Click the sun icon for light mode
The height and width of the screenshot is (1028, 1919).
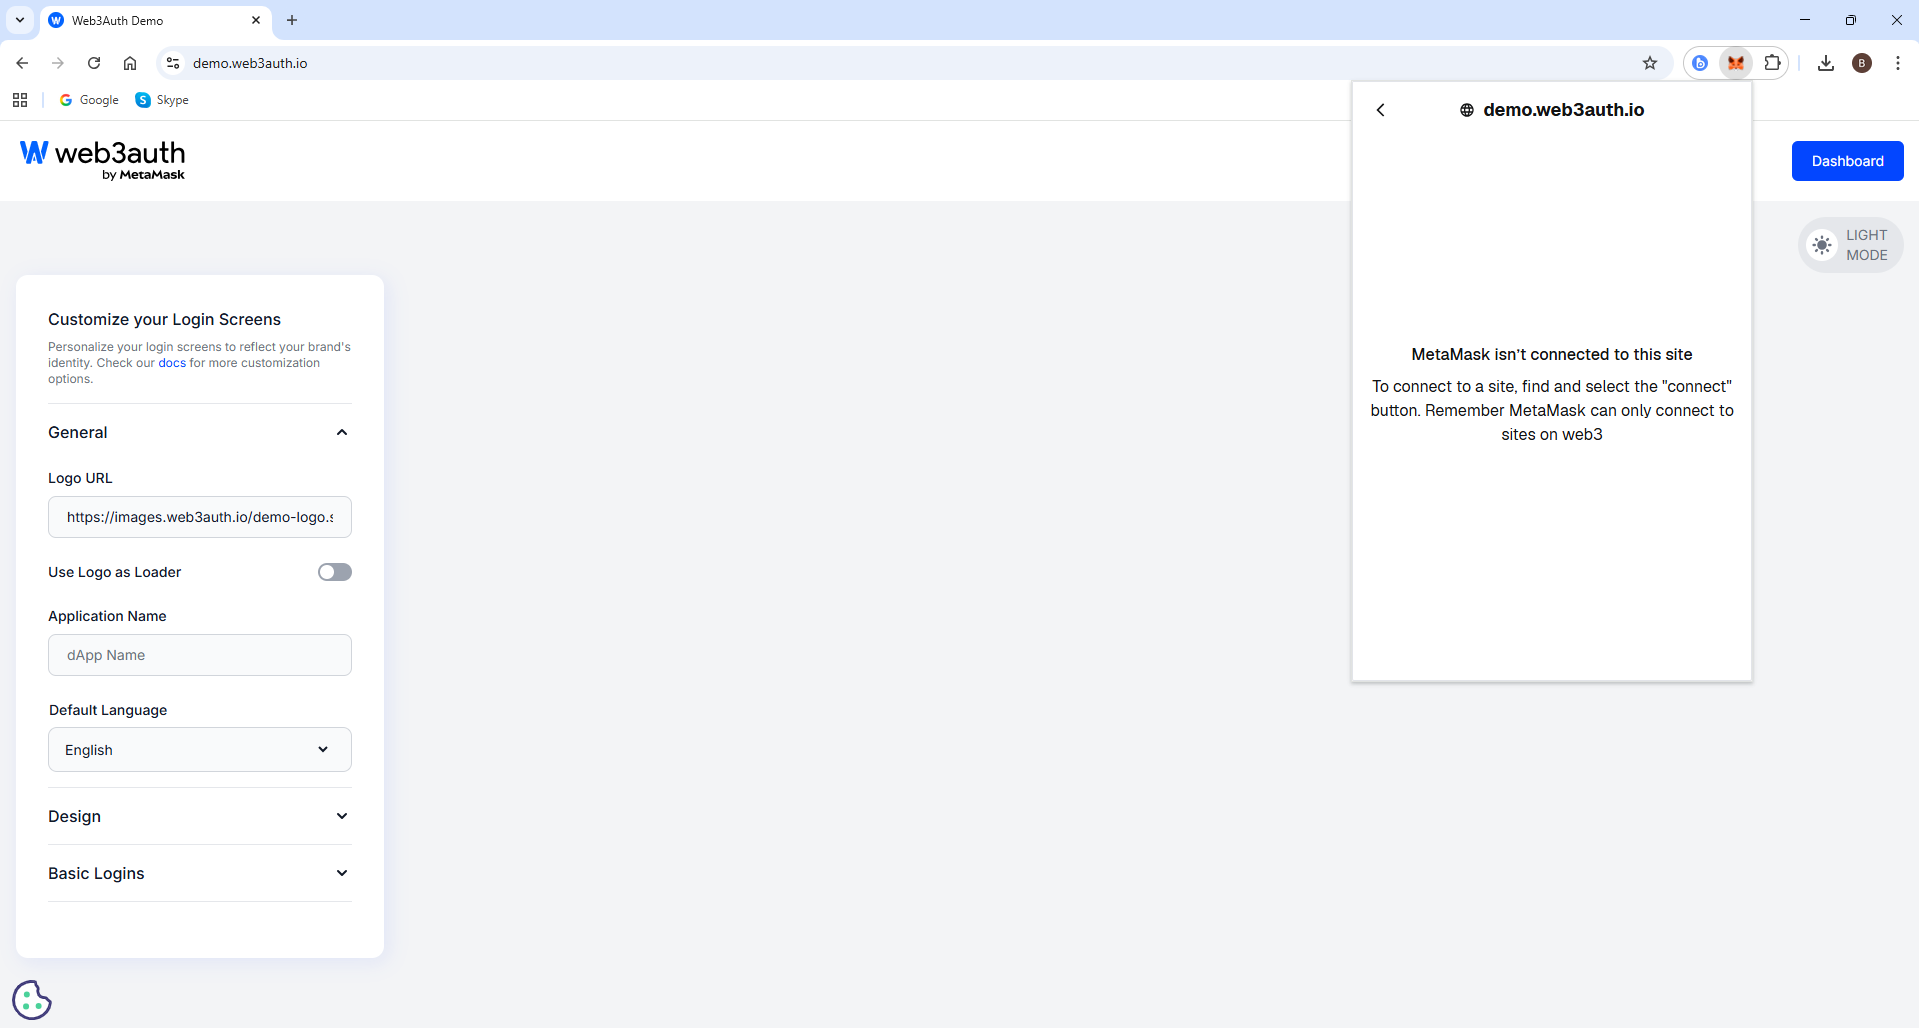(x=1822, y=245)
